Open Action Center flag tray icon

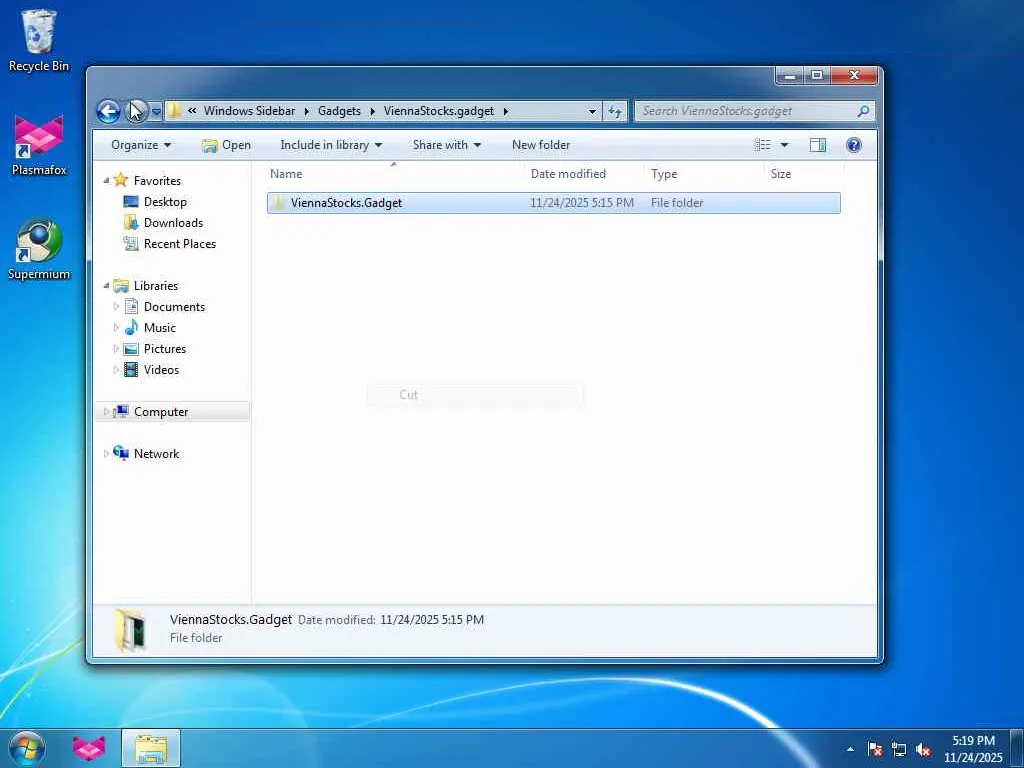coord(875,749)
